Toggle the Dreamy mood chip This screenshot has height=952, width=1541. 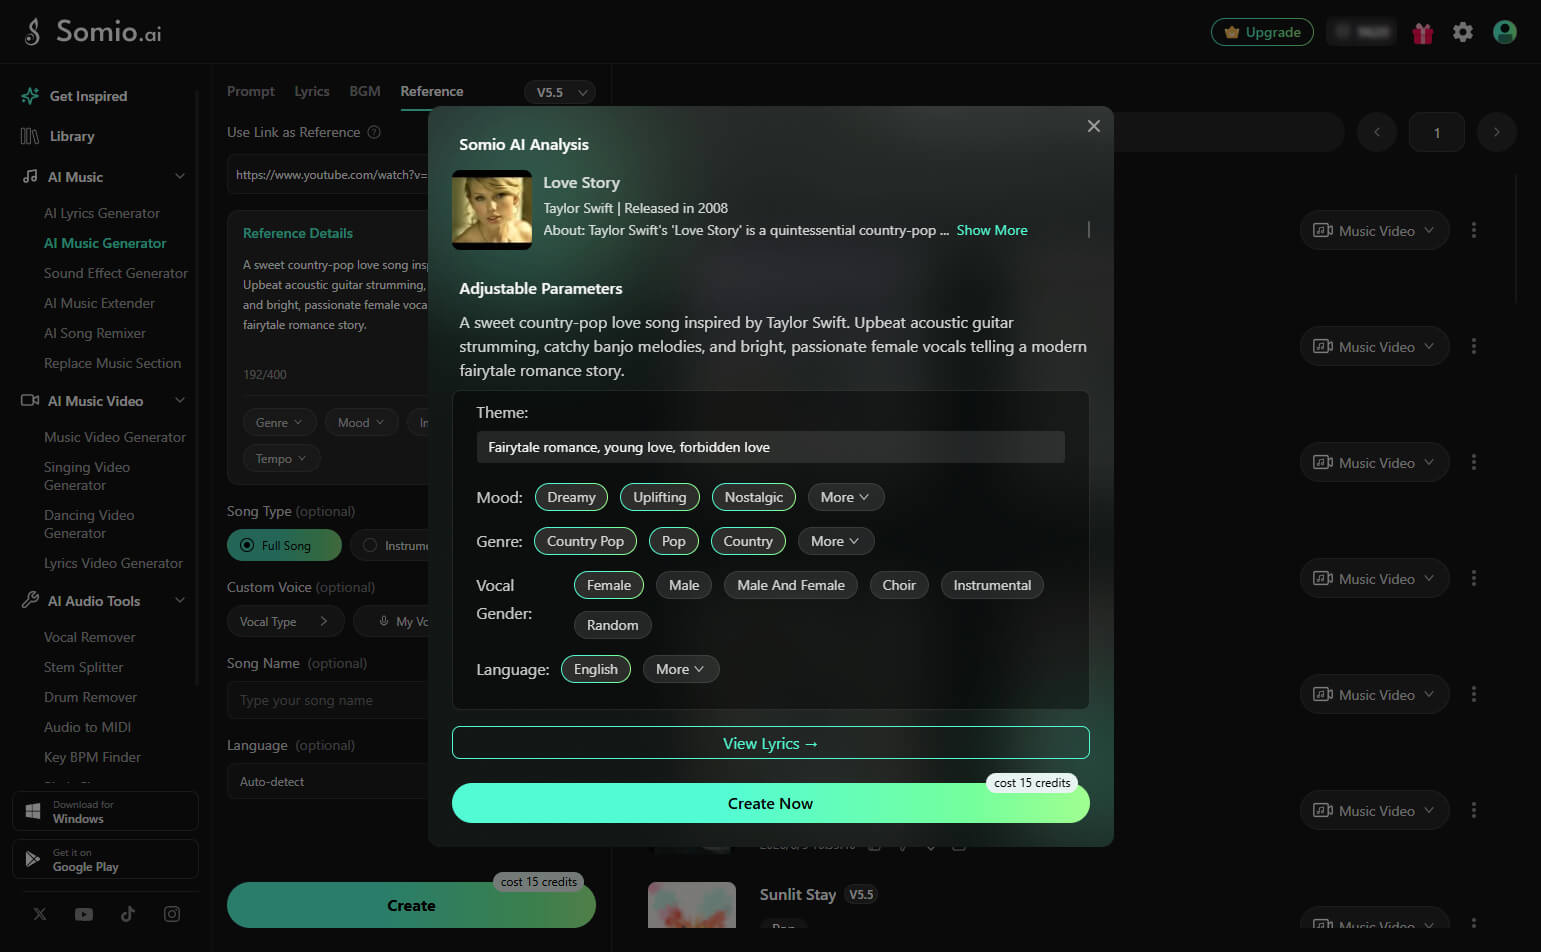point(571,497)
